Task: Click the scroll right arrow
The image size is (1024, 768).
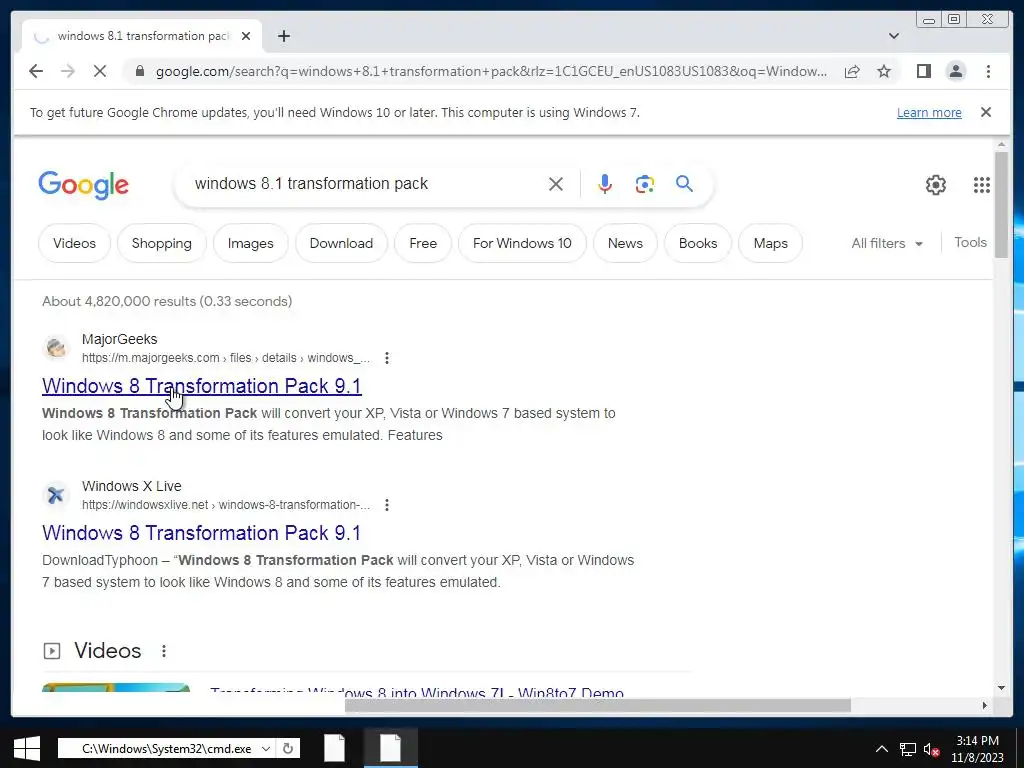Action: click(984, 705)
